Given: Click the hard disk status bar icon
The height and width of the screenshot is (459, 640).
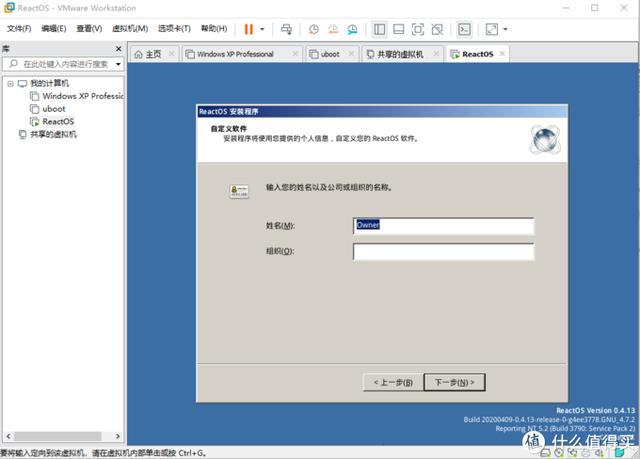Looking at the screenshot, I should point(545,453).
